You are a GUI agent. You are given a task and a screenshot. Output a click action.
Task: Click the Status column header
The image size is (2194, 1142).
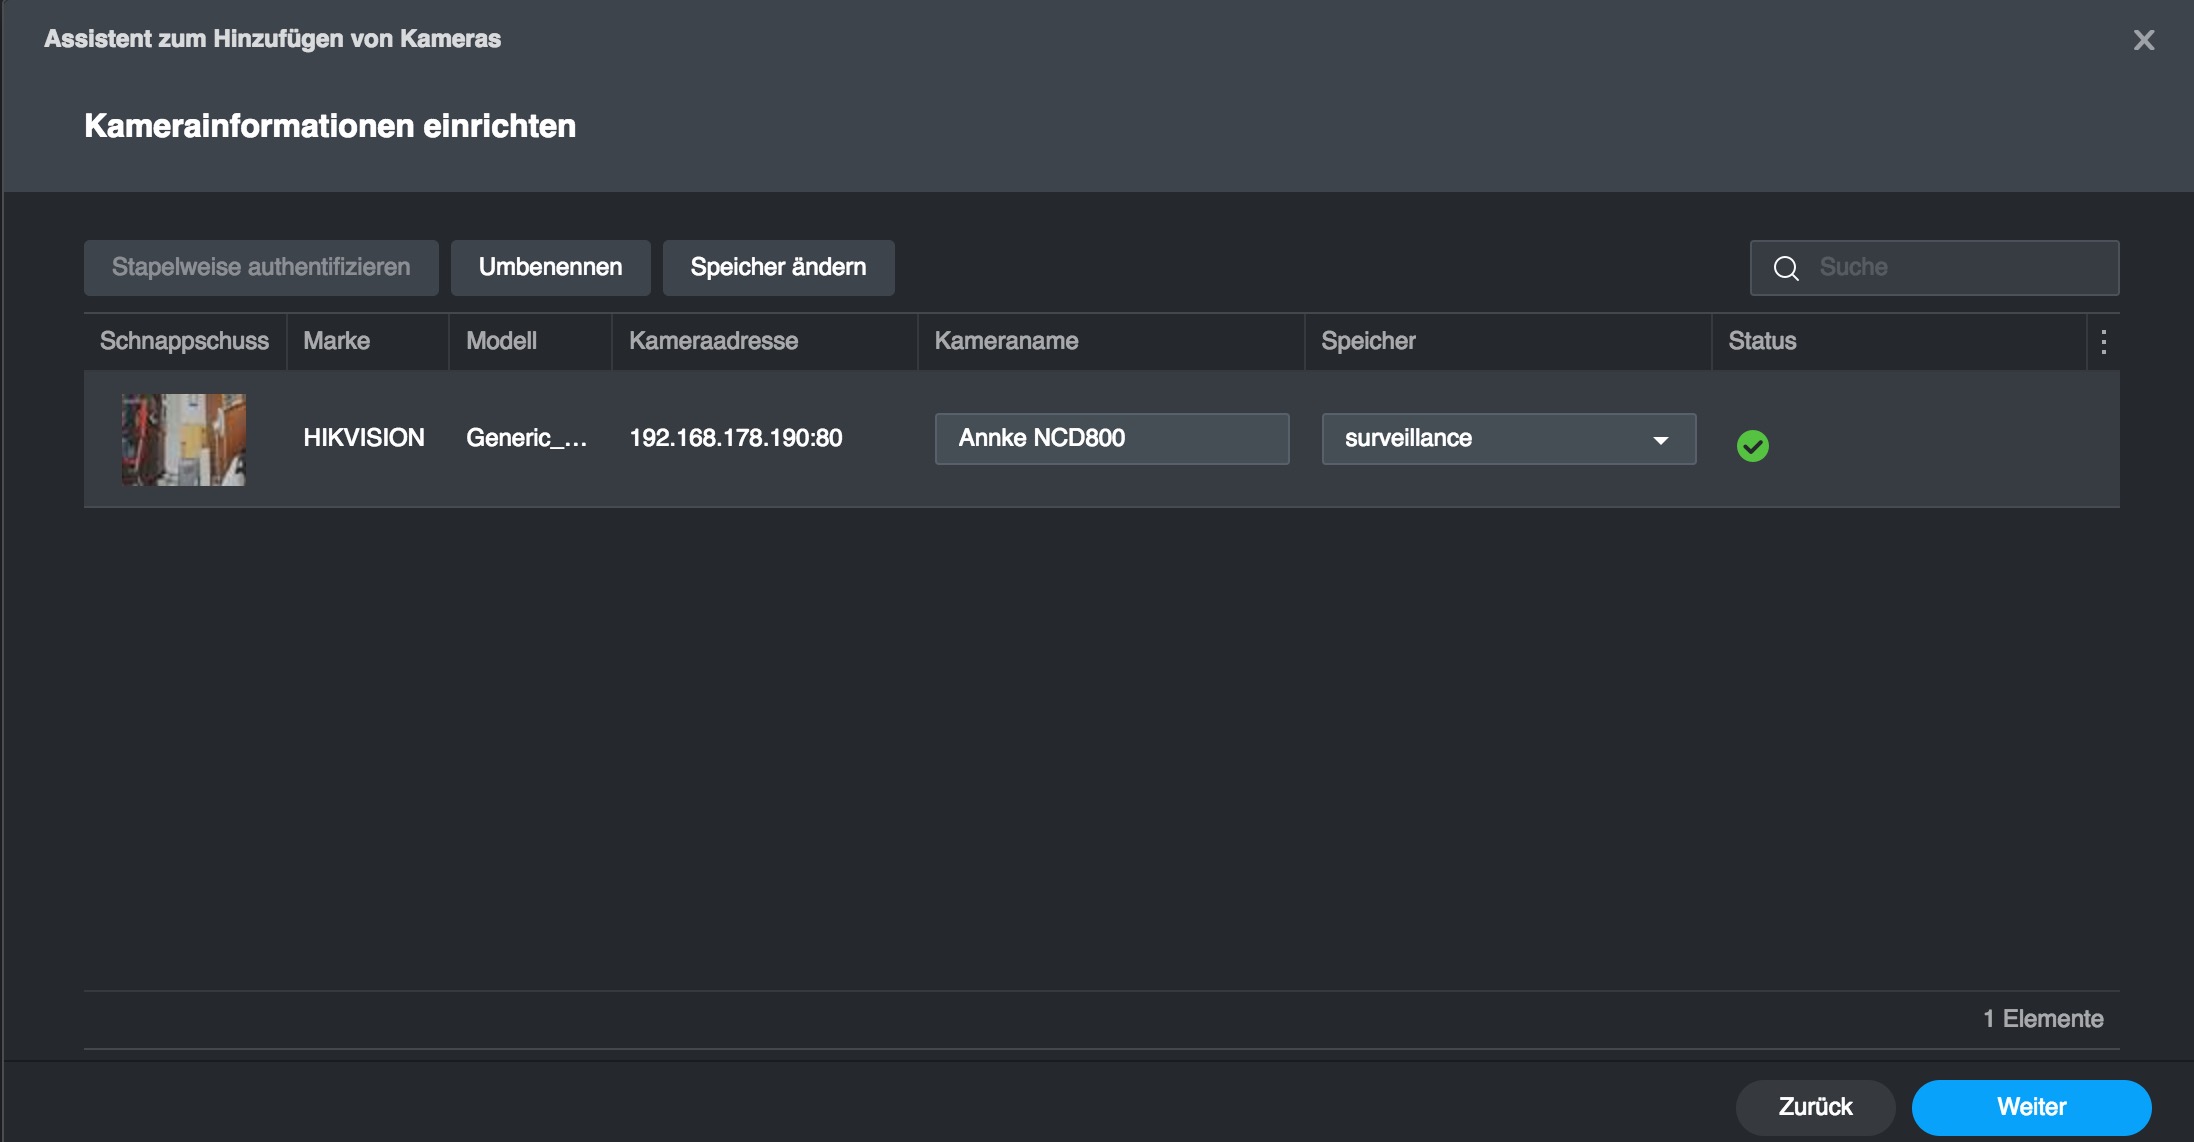1762,341
